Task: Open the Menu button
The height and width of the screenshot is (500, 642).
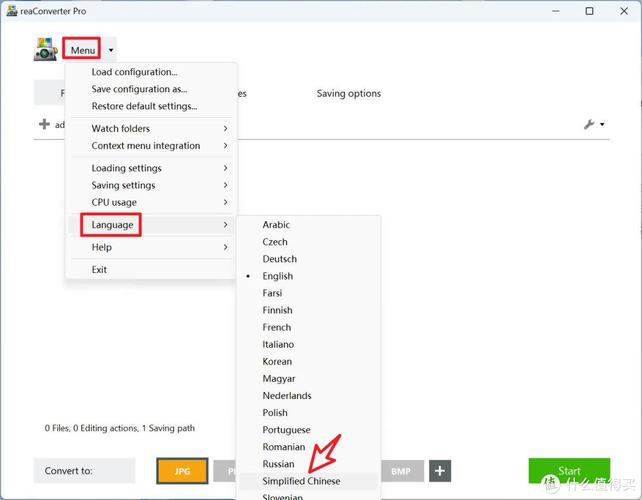Action: click(82, 50)
